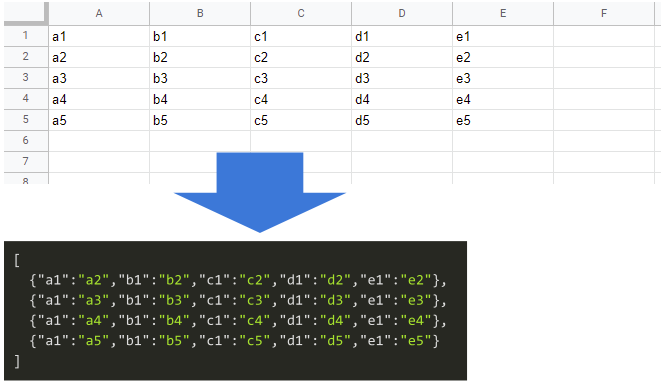Select cell containing e5
The height and width of the screenshot is (382, 664).
point(503,120)
